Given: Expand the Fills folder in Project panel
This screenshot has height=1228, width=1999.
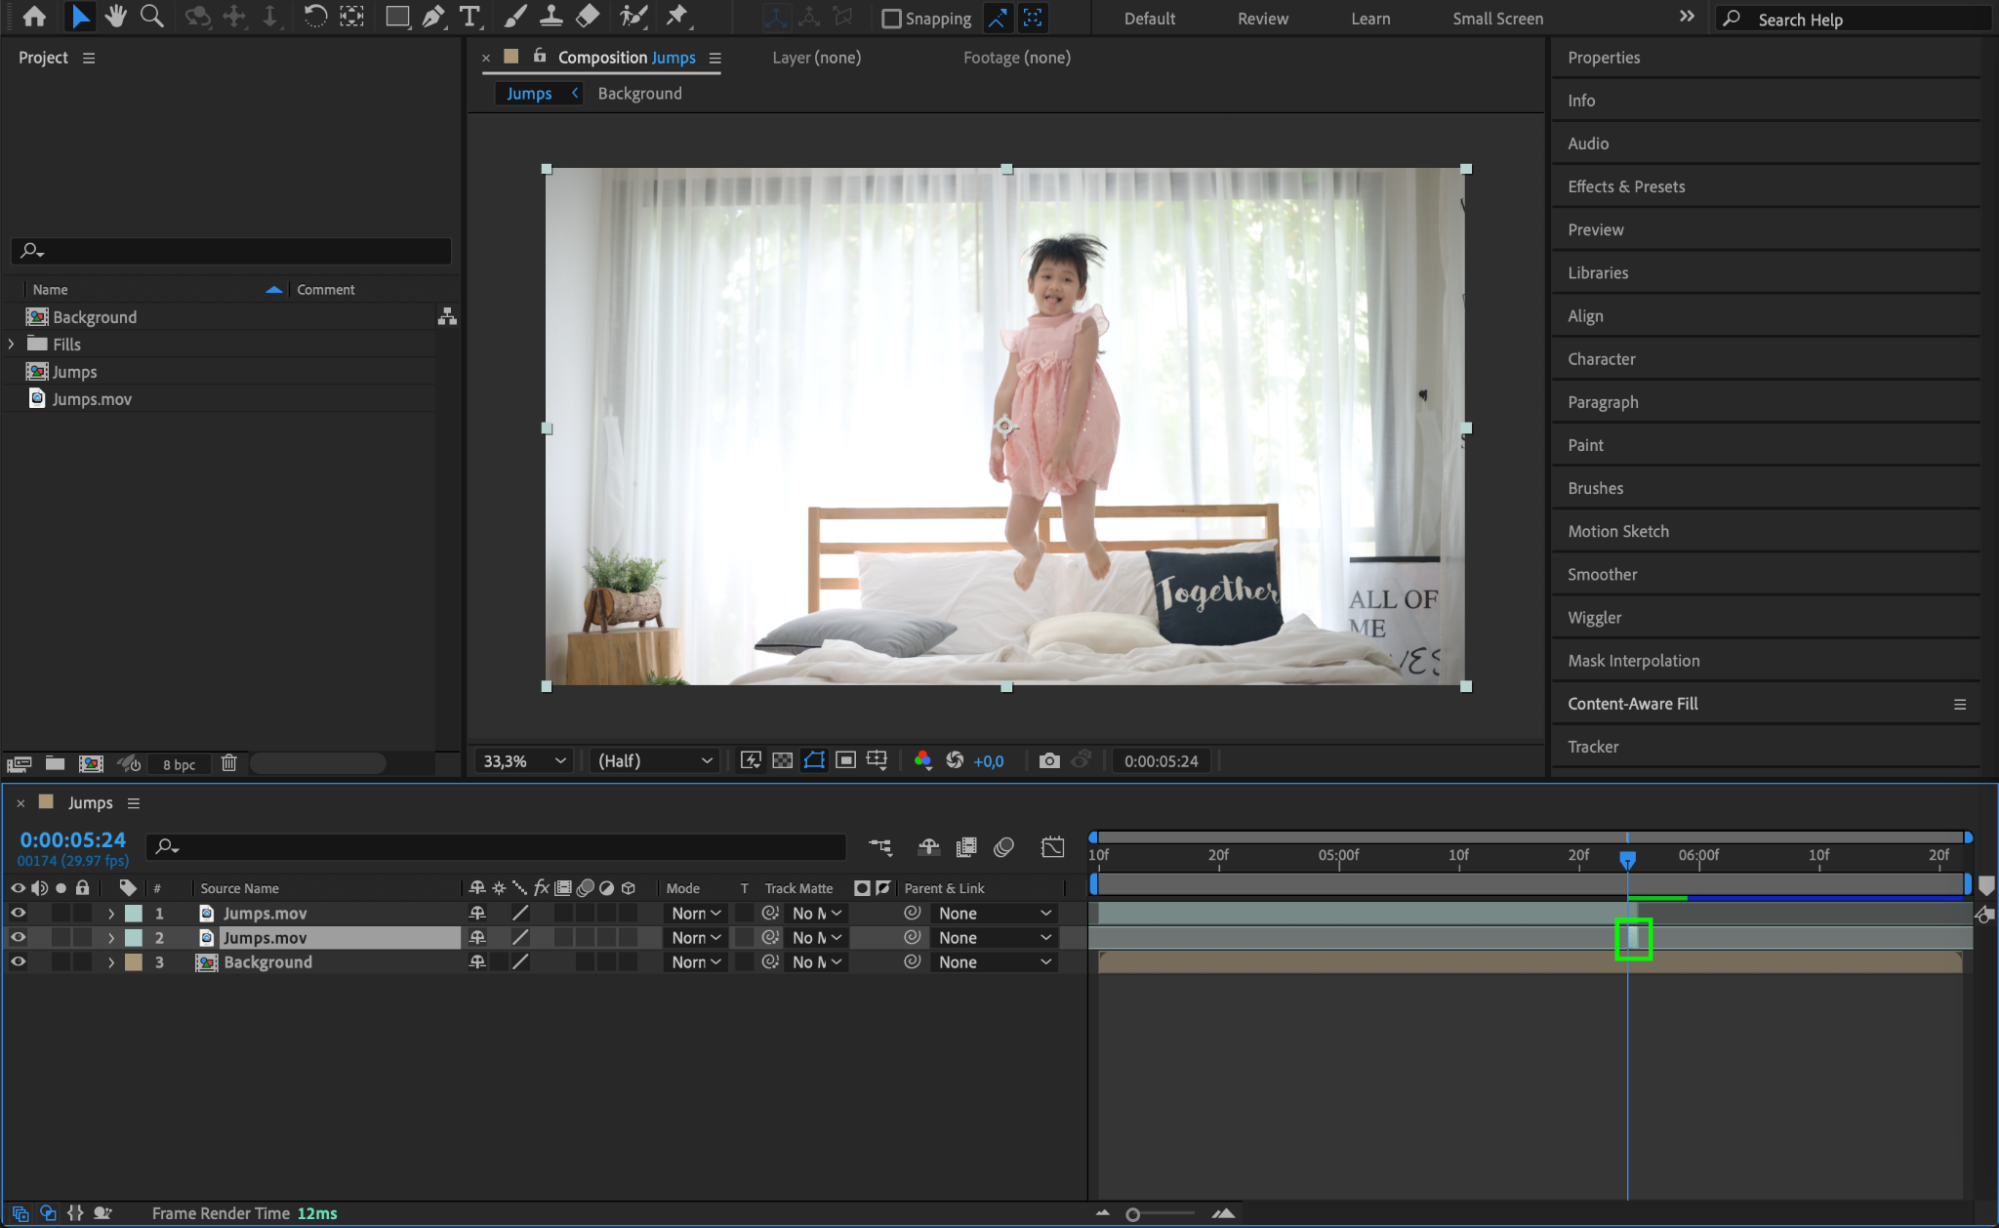Looking at the screenshot, I should click(11, 344).
